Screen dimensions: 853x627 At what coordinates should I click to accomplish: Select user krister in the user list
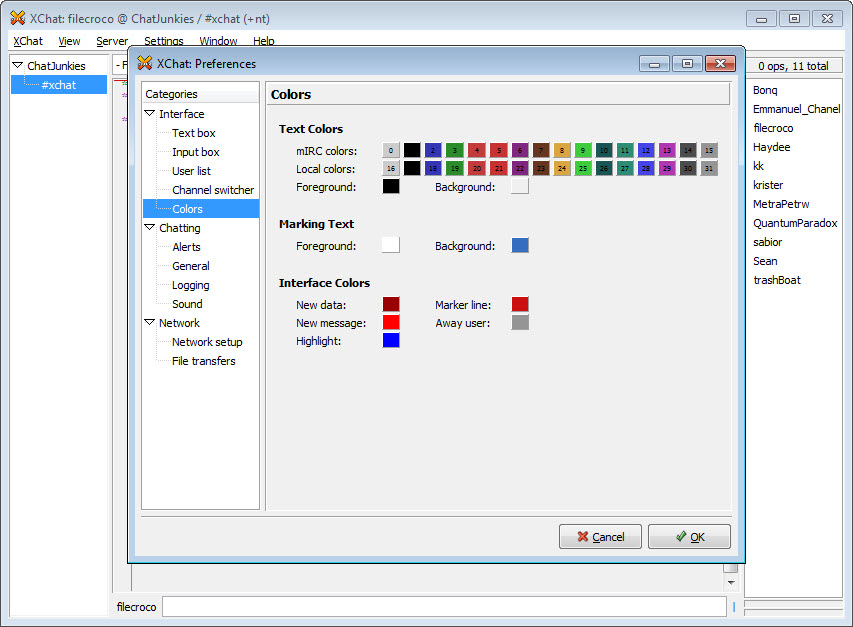coord(768,185)
